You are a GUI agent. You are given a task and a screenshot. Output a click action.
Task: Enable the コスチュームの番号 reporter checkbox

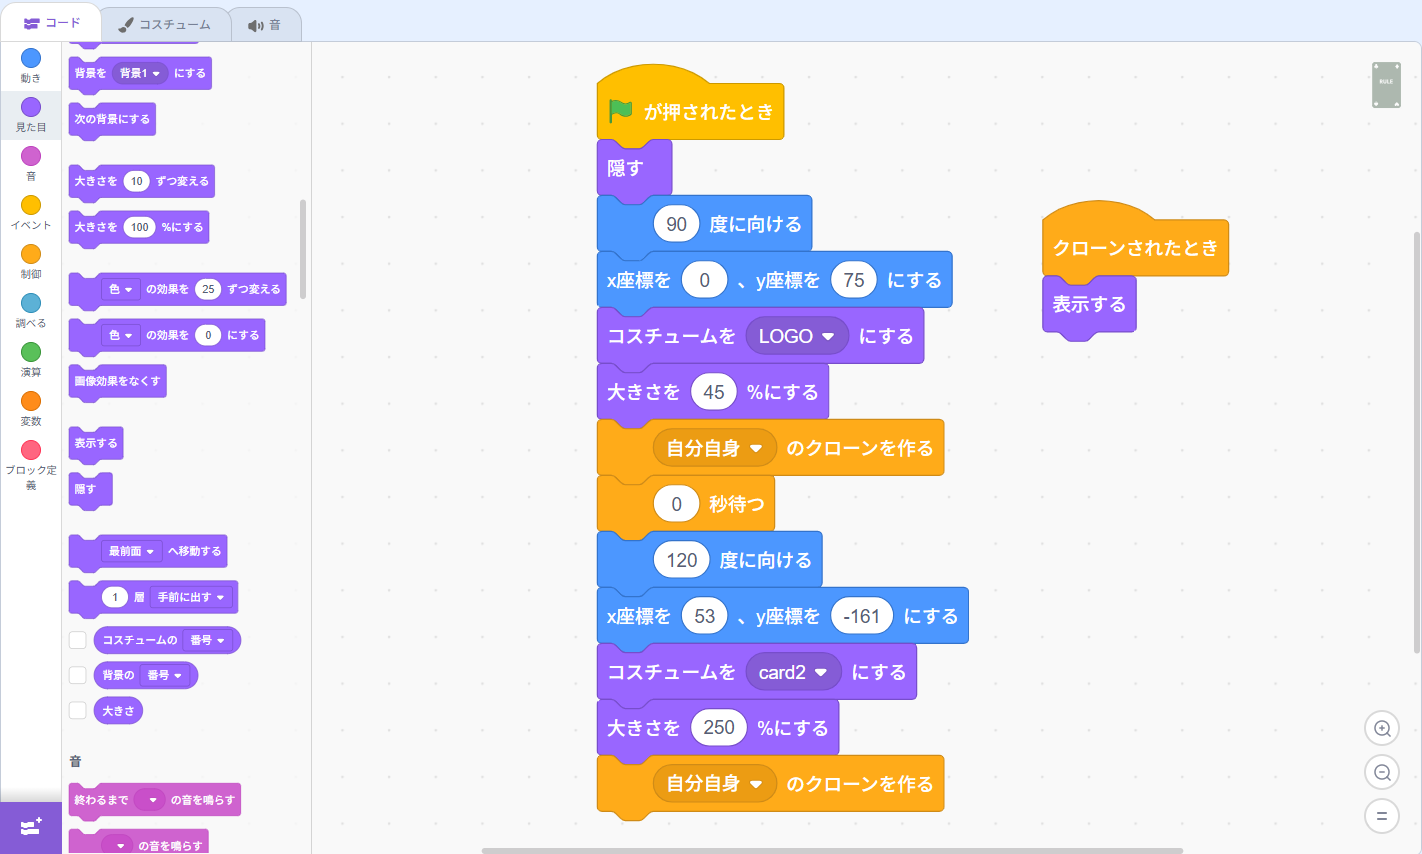pos(78,640)
